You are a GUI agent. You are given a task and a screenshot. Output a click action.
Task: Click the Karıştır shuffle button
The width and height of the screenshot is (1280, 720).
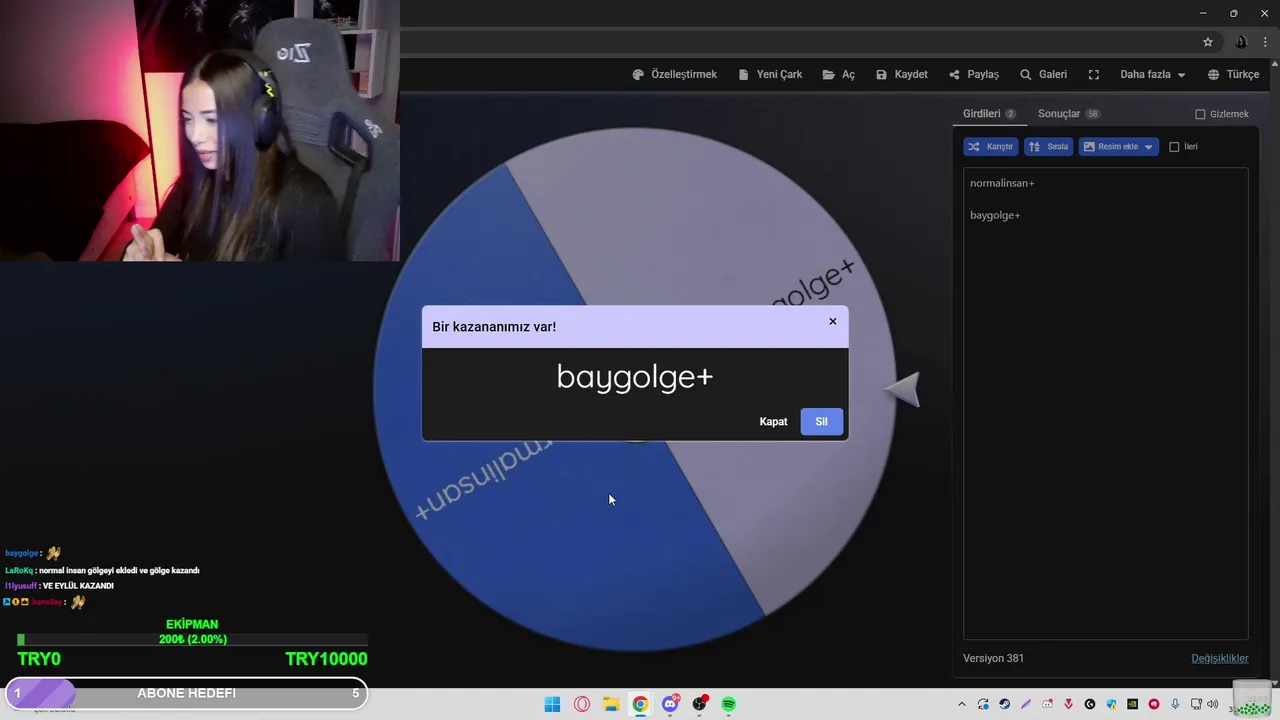[991, 147]
